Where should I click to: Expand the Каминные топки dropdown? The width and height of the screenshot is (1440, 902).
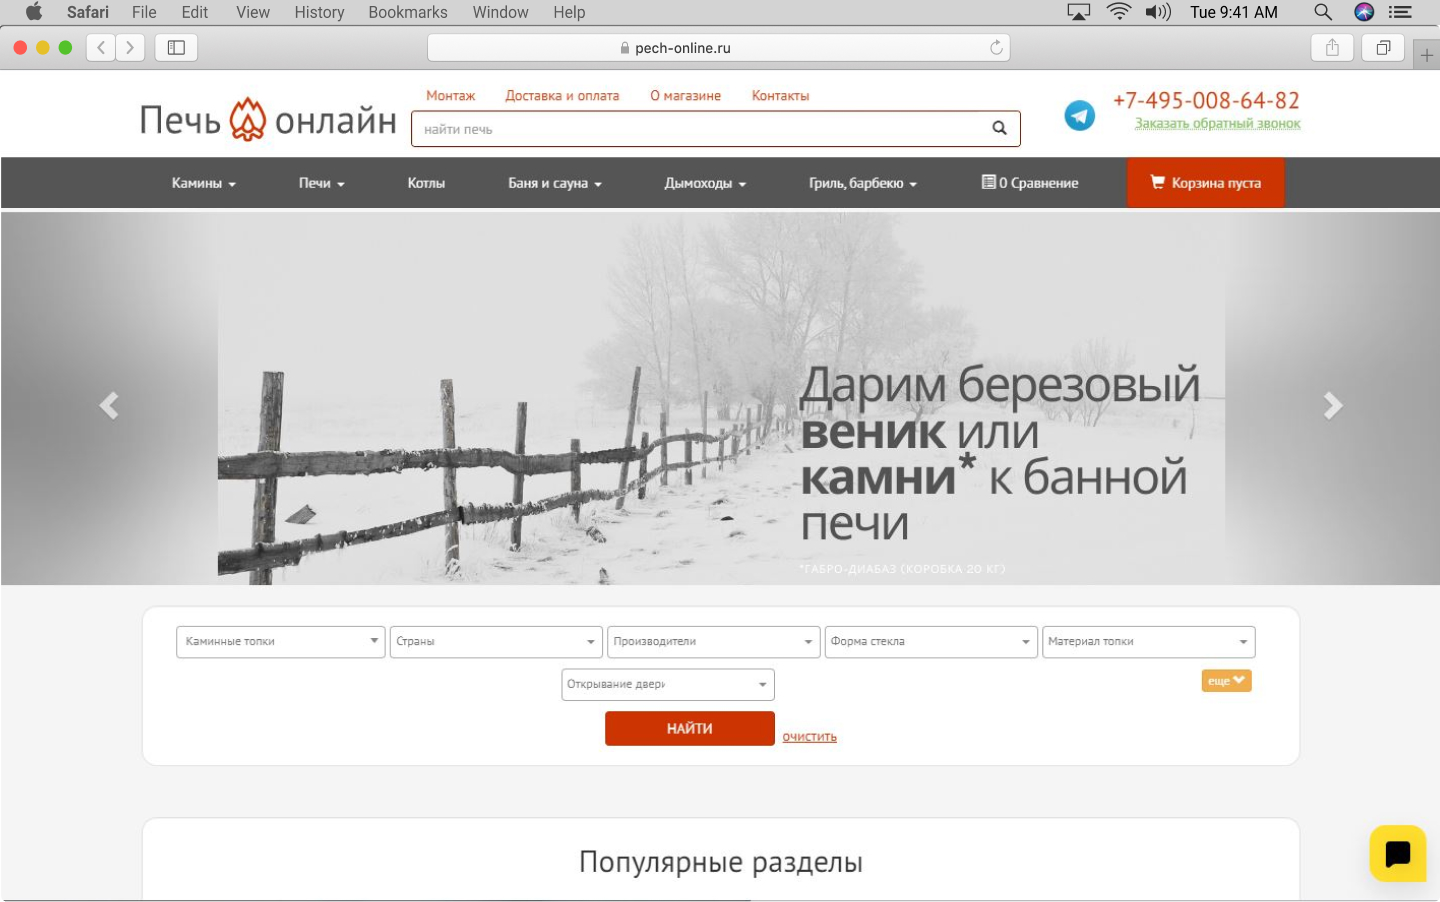click(x=280, y=642)
